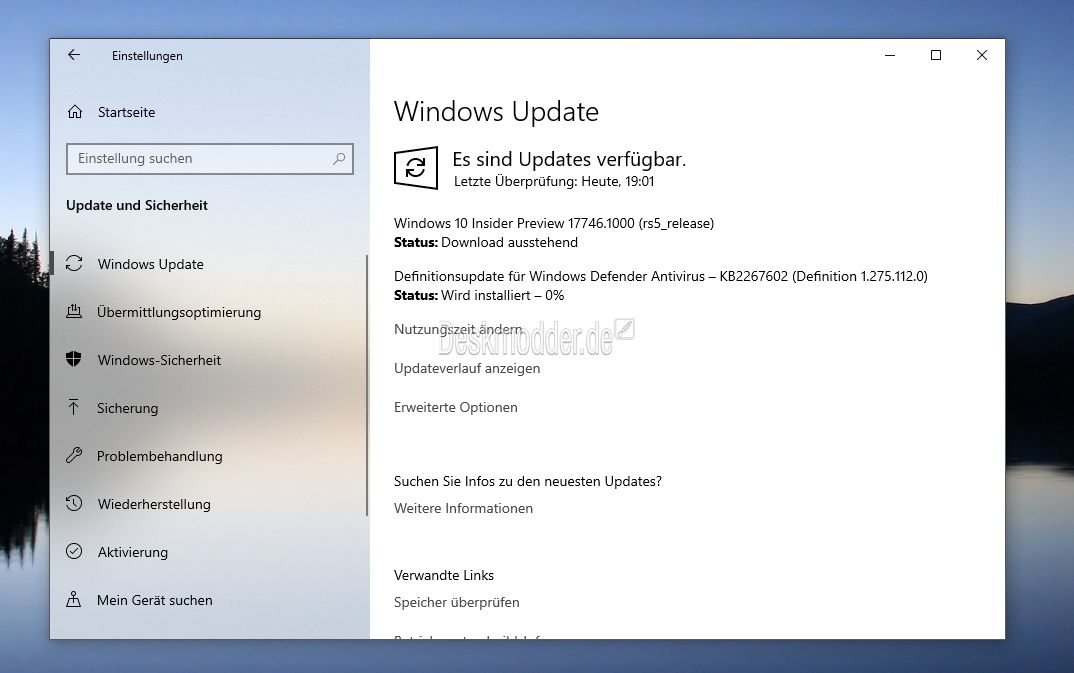1074x673 pixels.
Task: Open Übermittlungsoptimierung settings
Action: (x=179, y=312)
